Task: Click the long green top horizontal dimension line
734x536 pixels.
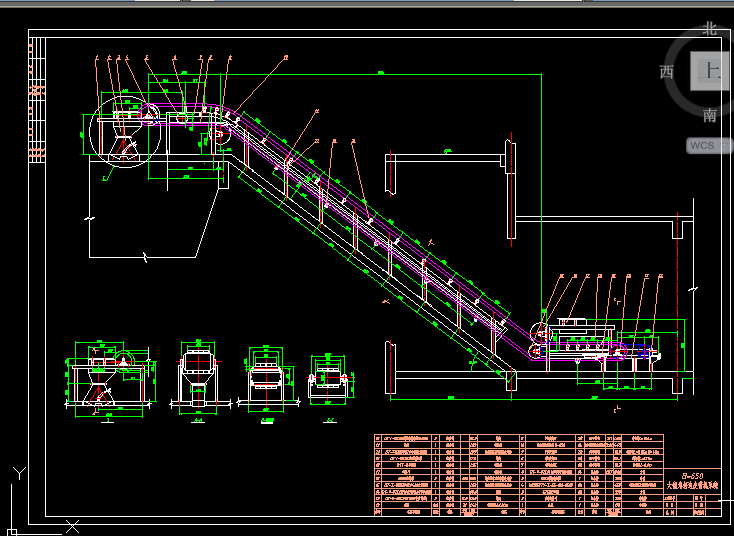Action: tap(345, 74)
